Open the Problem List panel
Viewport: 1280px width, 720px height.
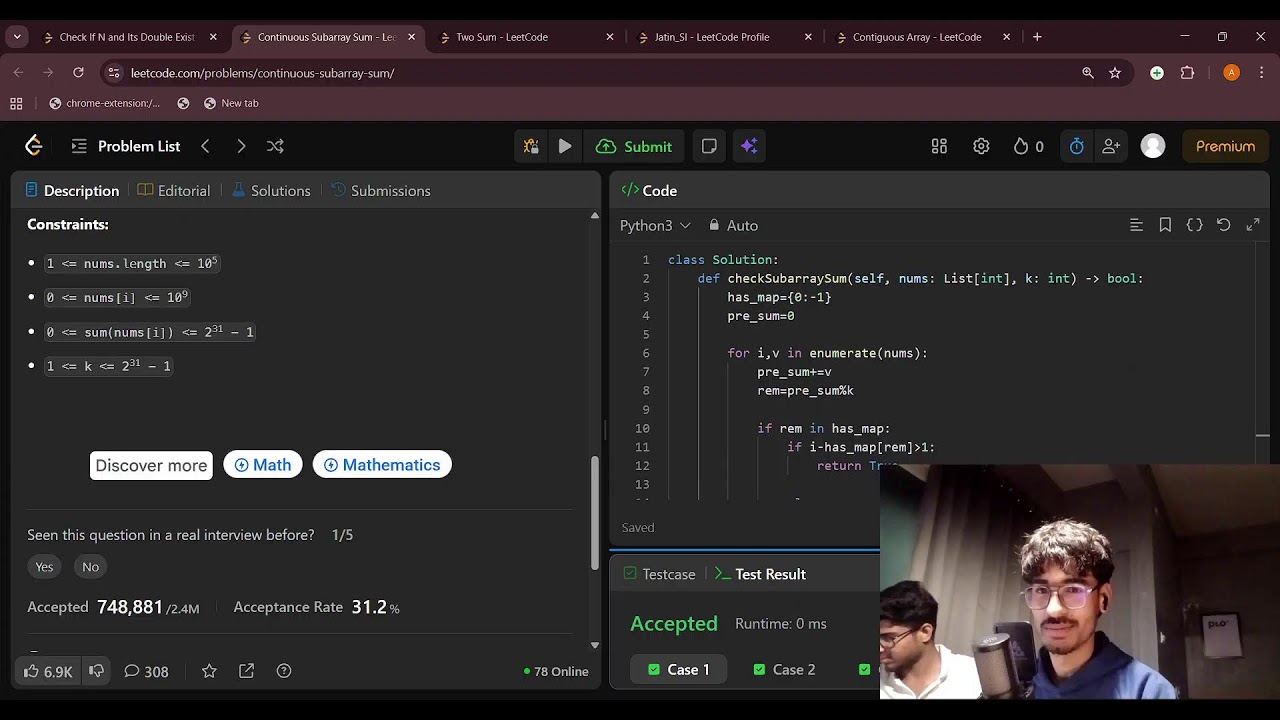coord(126,146)
